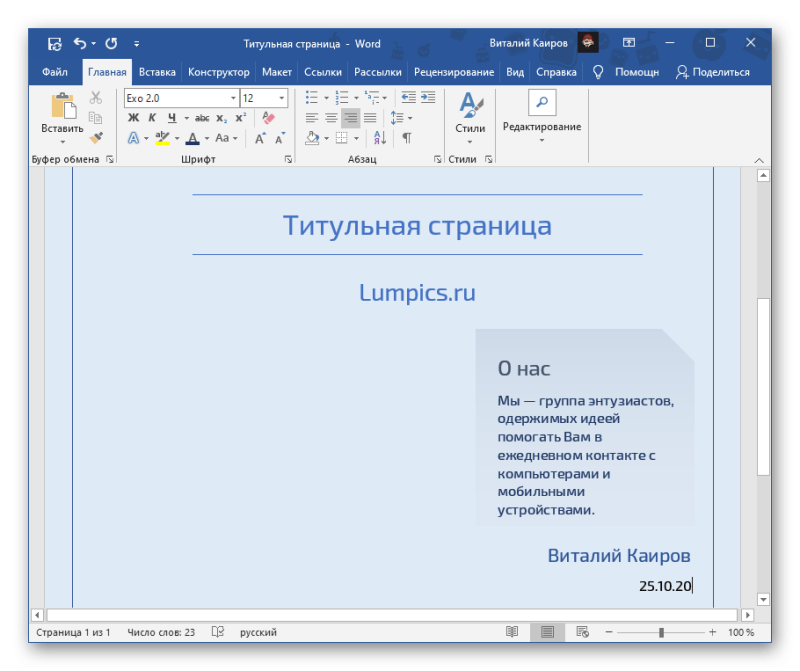Click the paste clipboard icon

coord(63,106)
